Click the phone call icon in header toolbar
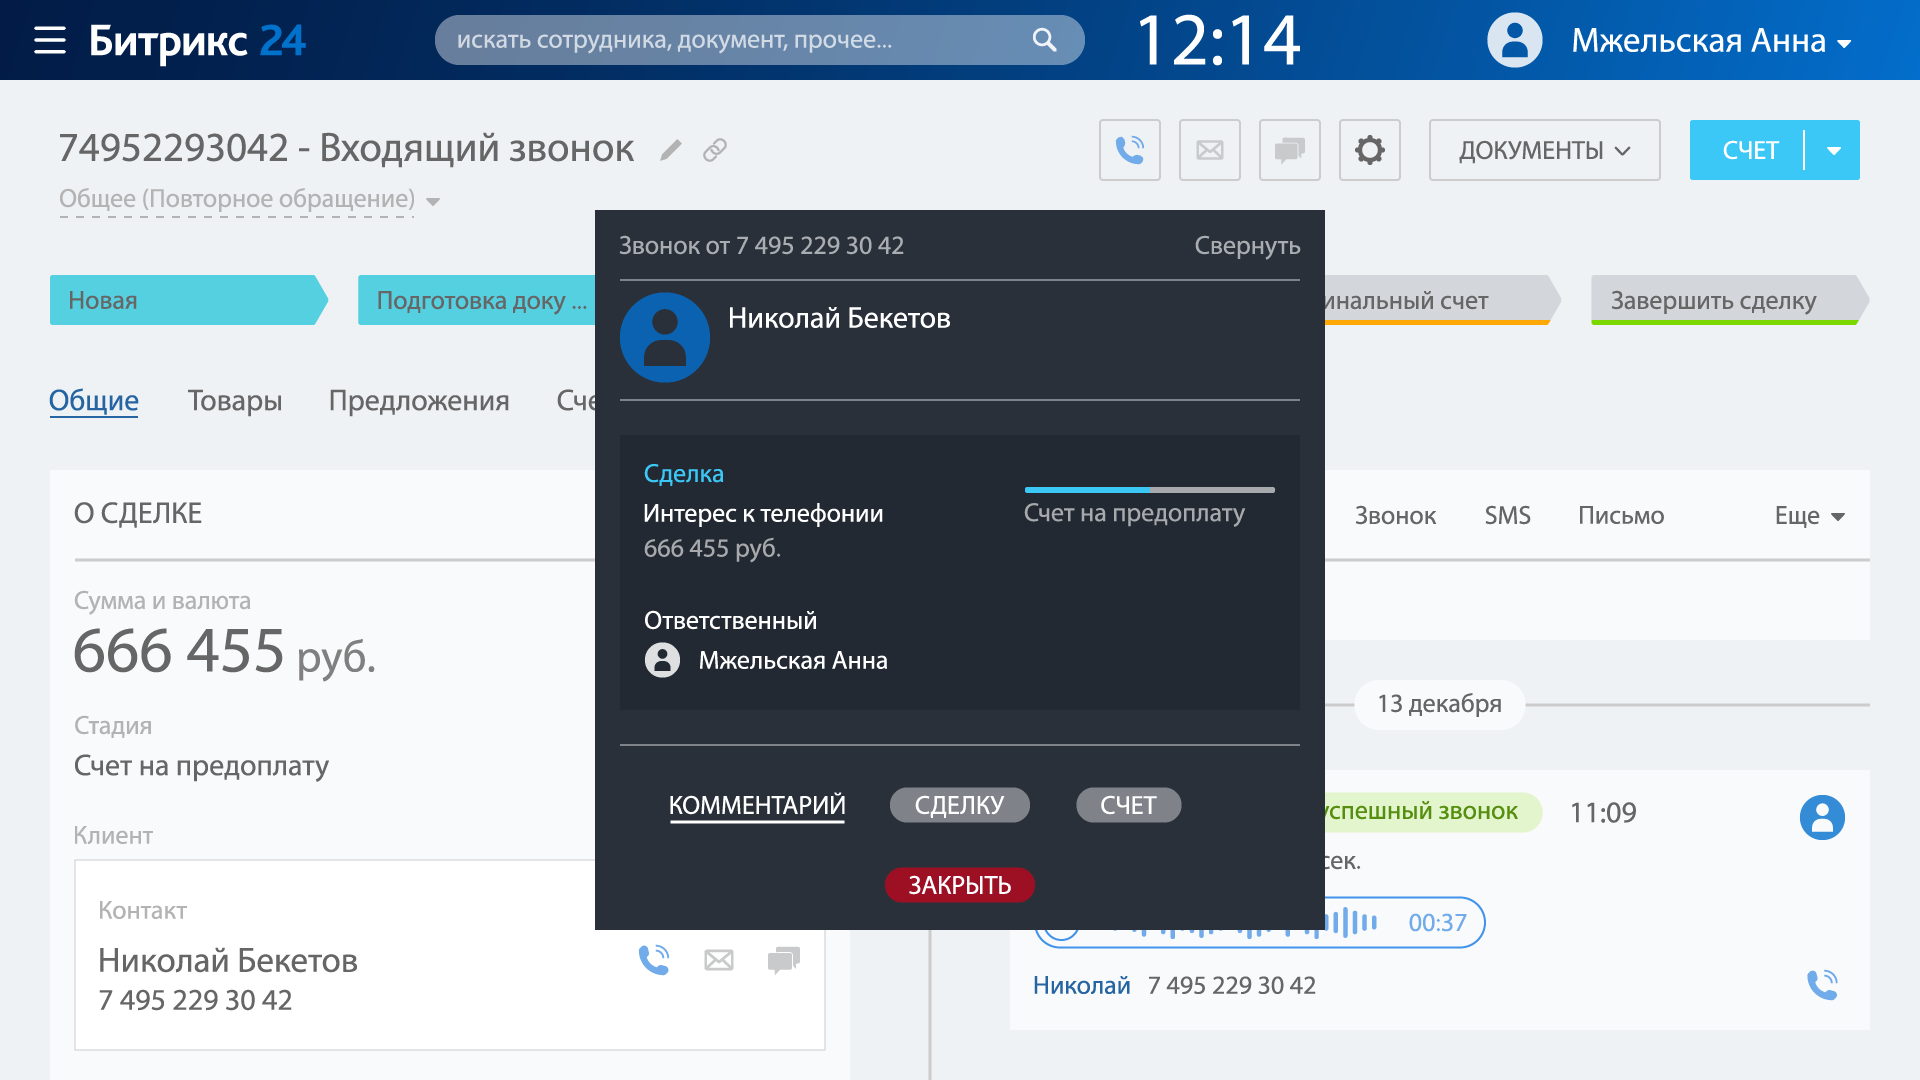 pos(1129,150)
